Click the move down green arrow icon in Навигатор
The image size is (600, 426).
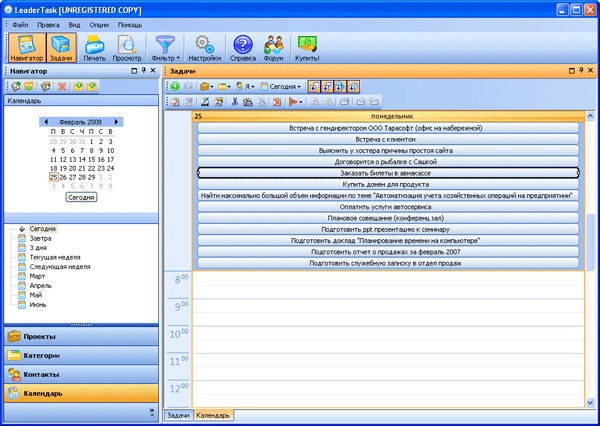[x=78, y=87]
